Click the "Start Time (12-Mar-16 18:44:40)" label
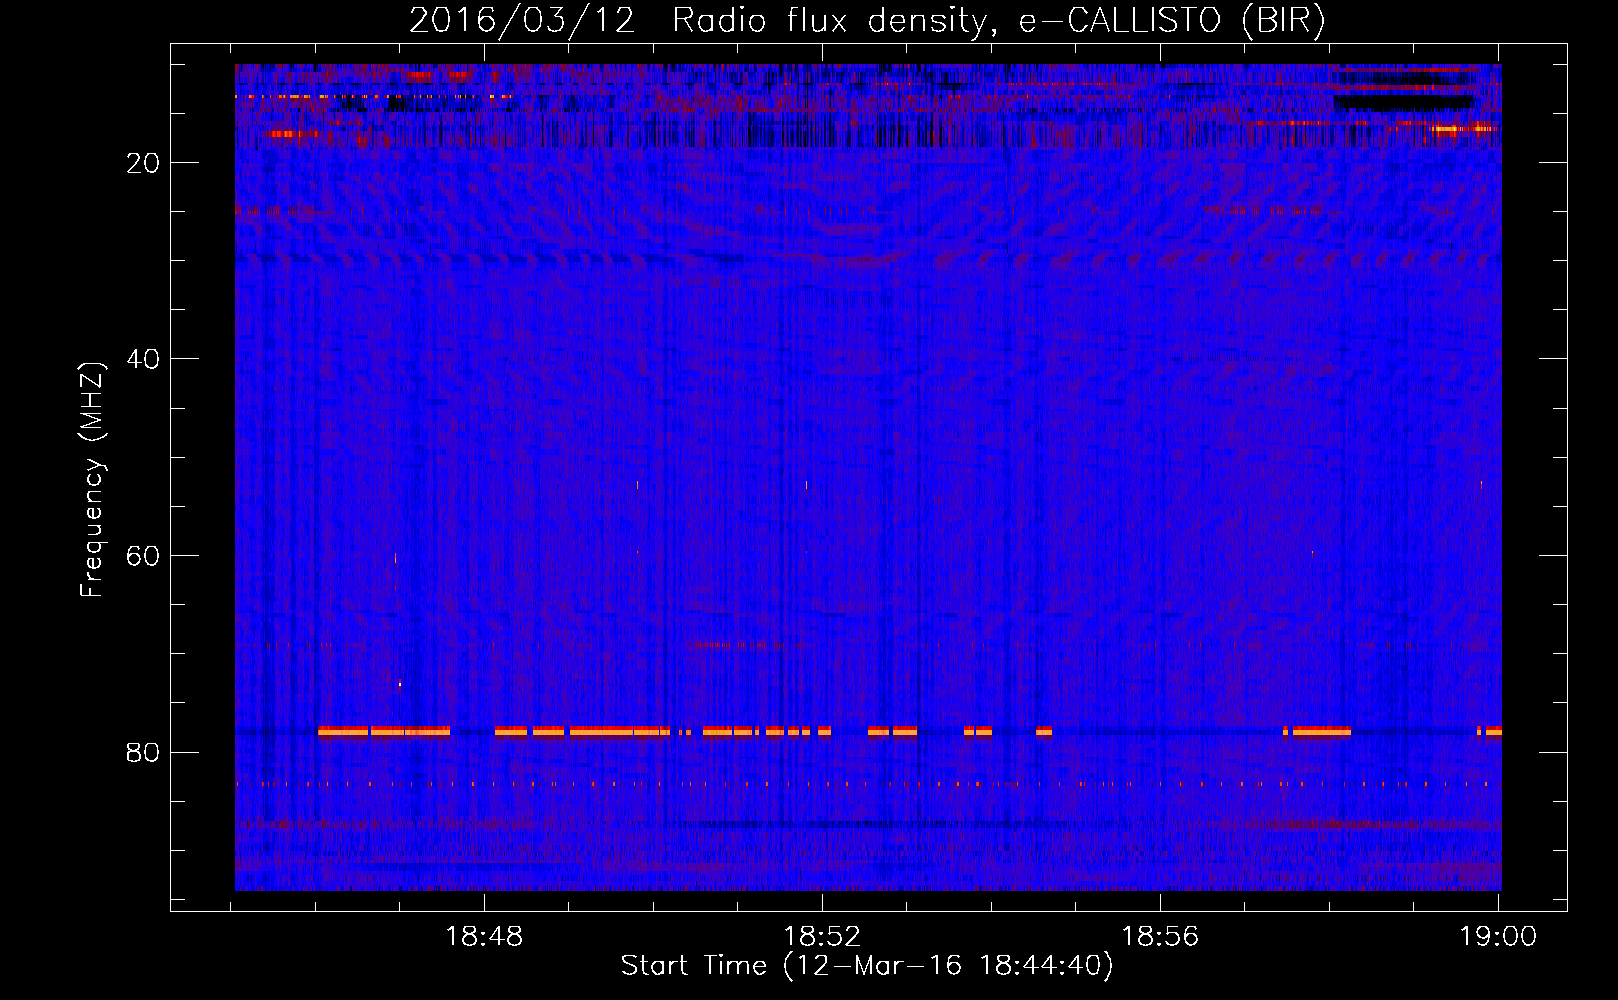Viewport: 1618px width, 1000px height. coord(867,966)
